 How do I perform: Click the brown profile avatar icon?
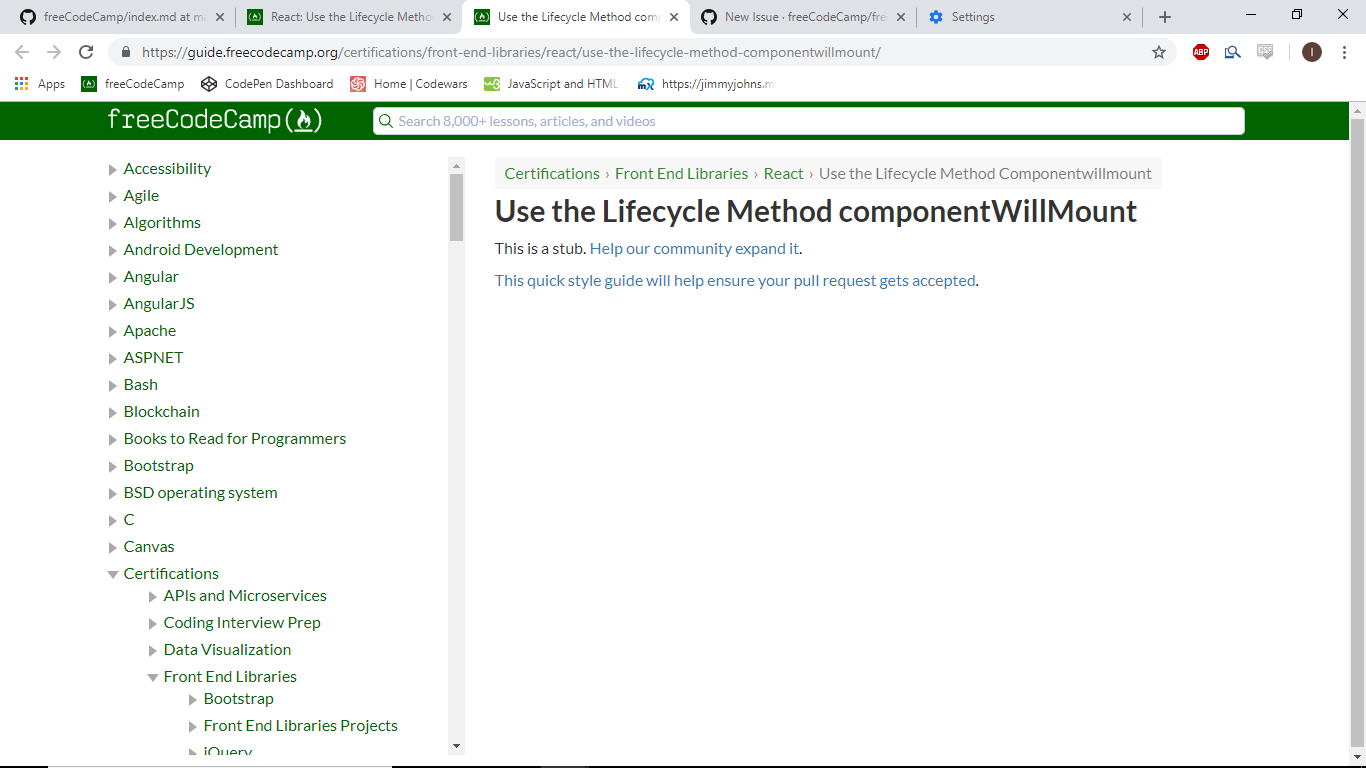(x=1311, y=51)
